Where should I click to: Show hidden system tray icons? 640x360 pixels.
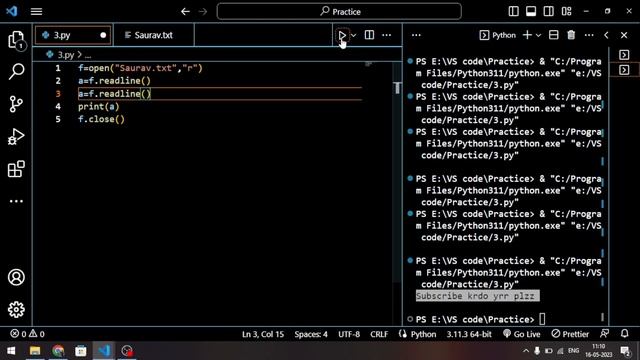pyautogui.click(x=526, y=351)
